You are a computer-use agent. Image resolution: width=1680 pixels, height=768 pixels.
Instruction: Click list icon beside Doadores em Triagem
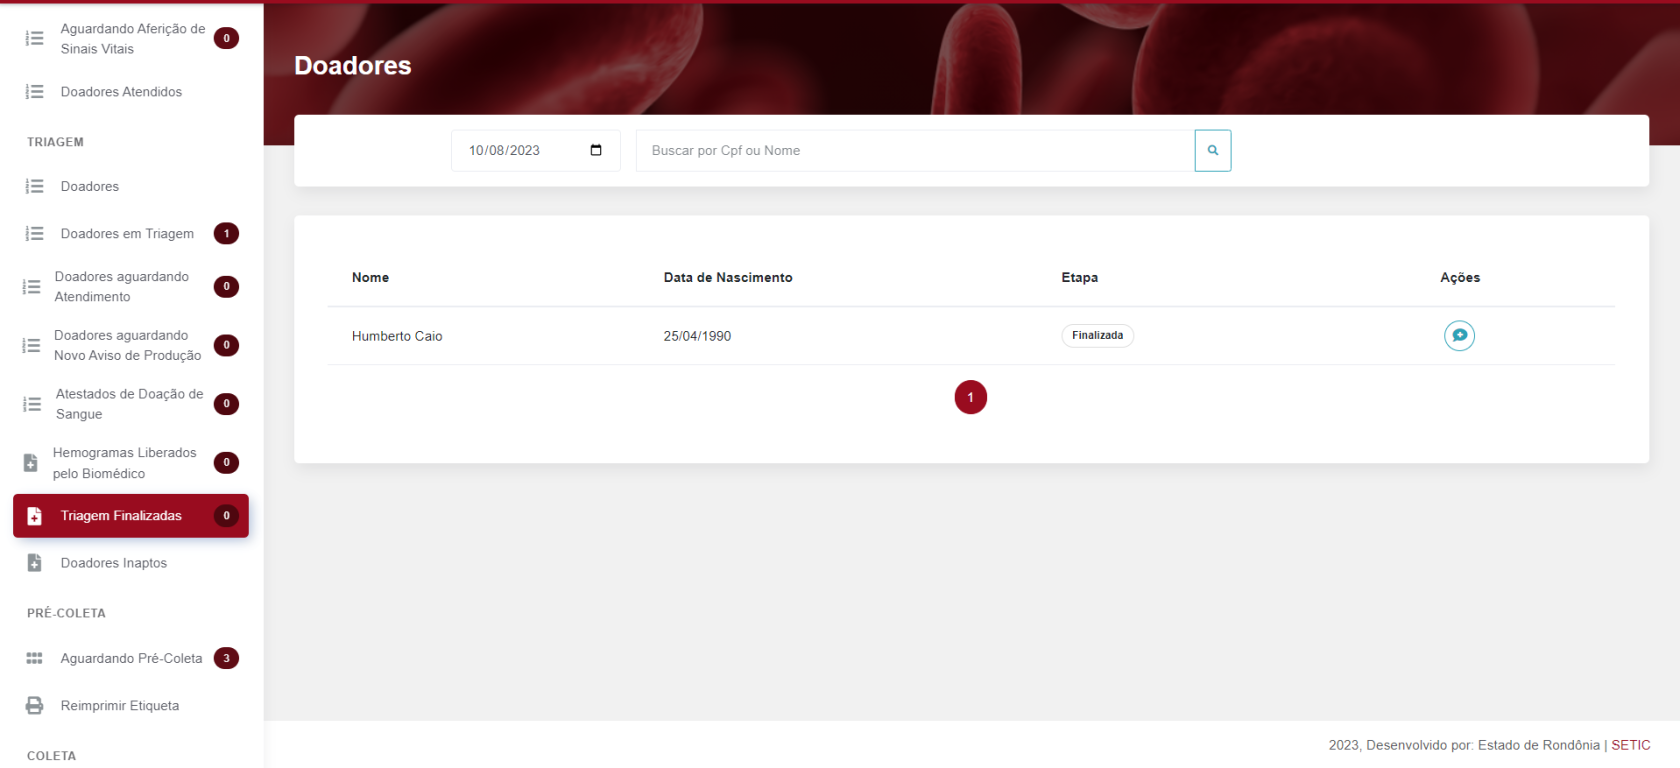[x=35, y=233]
